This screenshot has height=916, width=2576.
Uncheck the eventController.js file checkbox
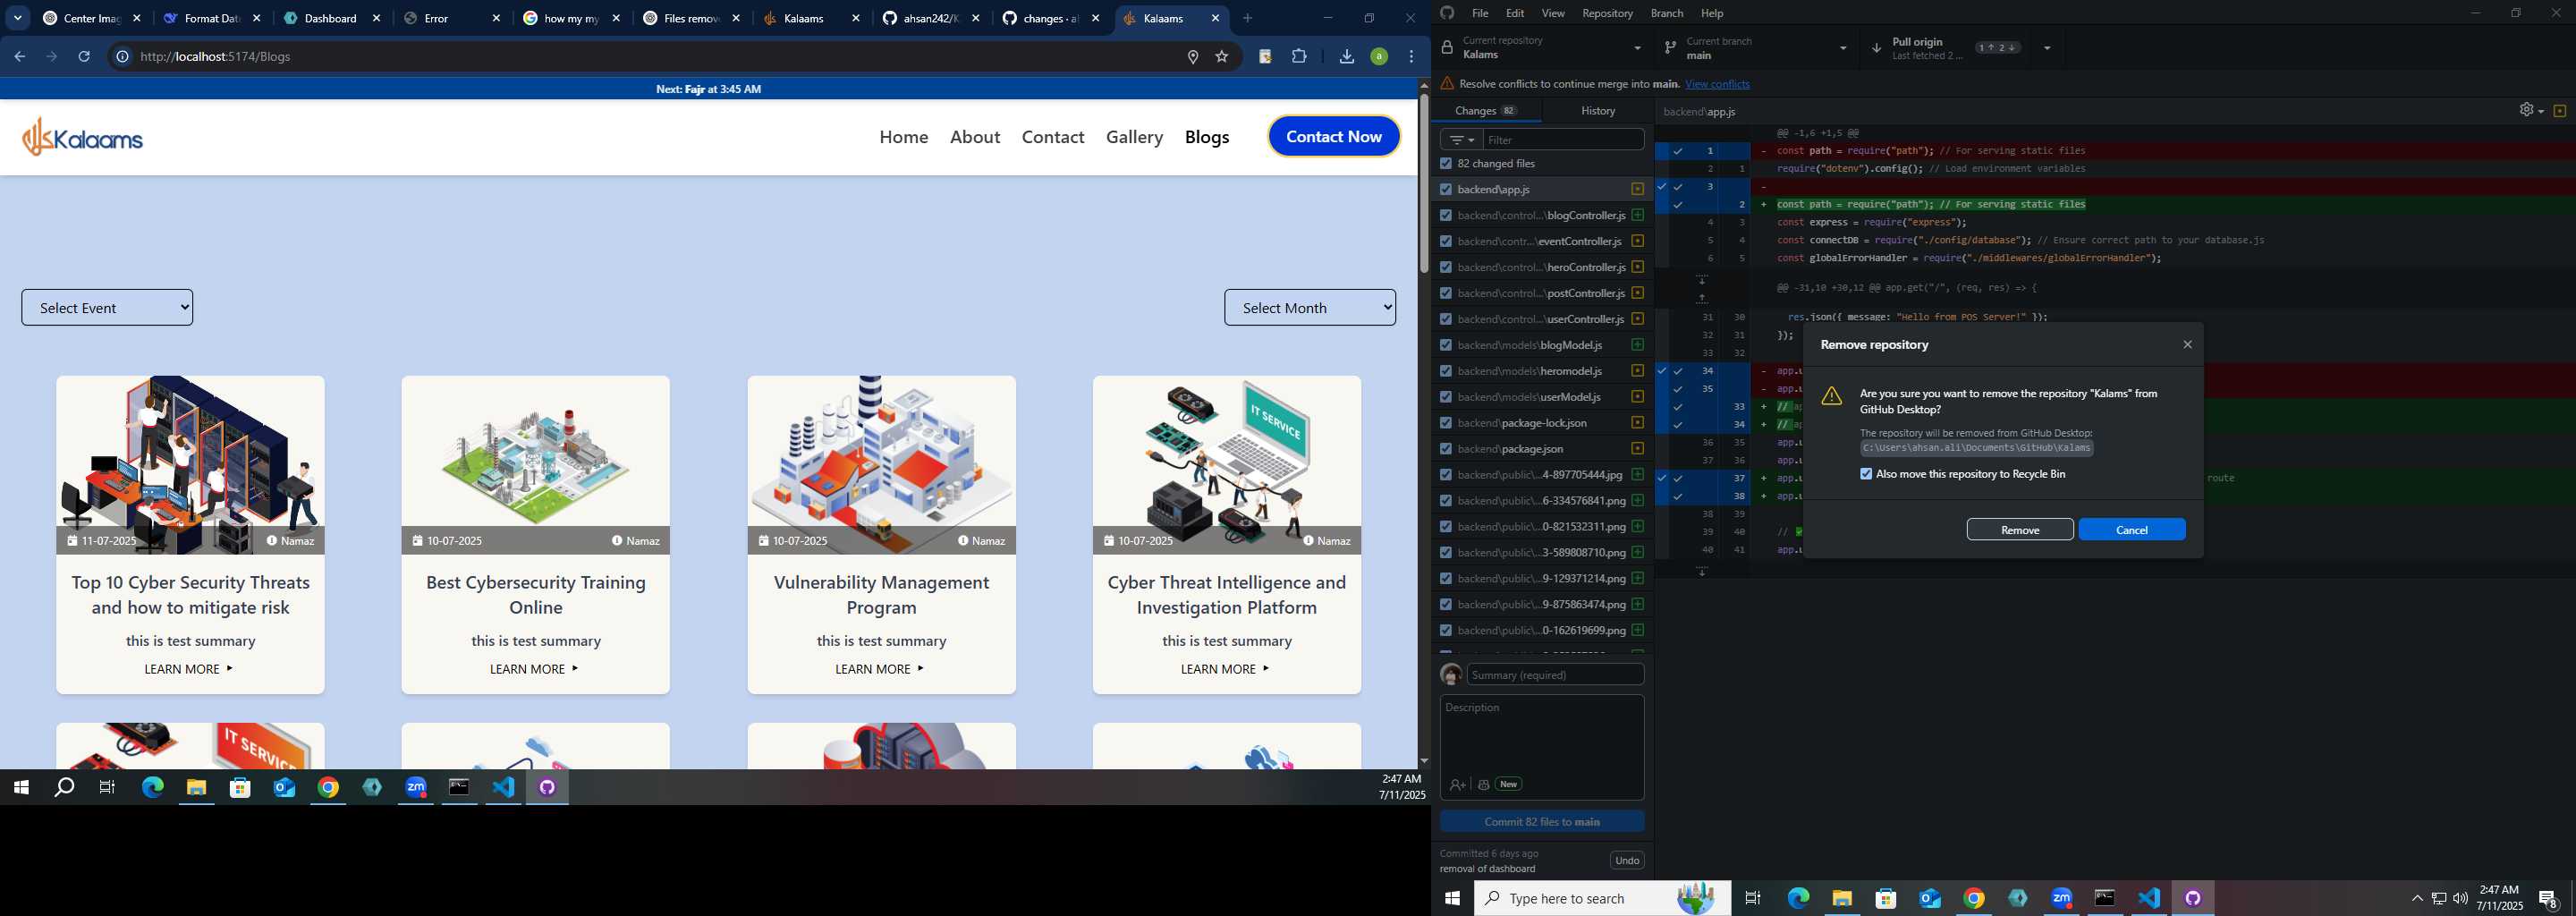click(1445, 241)
